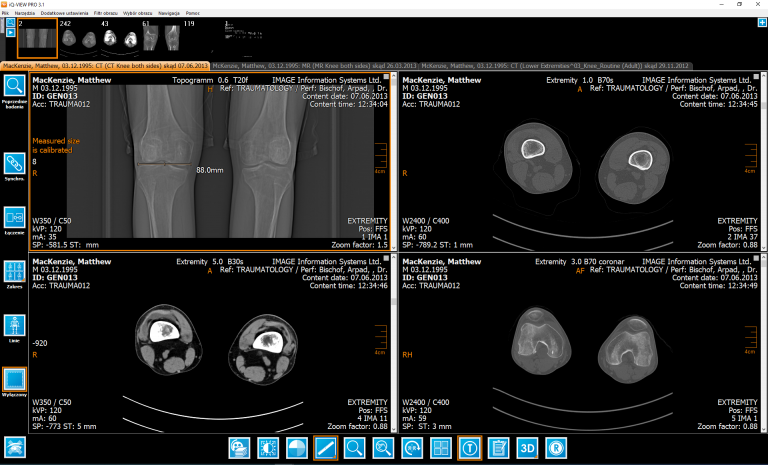Select the Łączenie series linking icon
The width and height of the screenshot is (768, 465).
coord(15,218)
